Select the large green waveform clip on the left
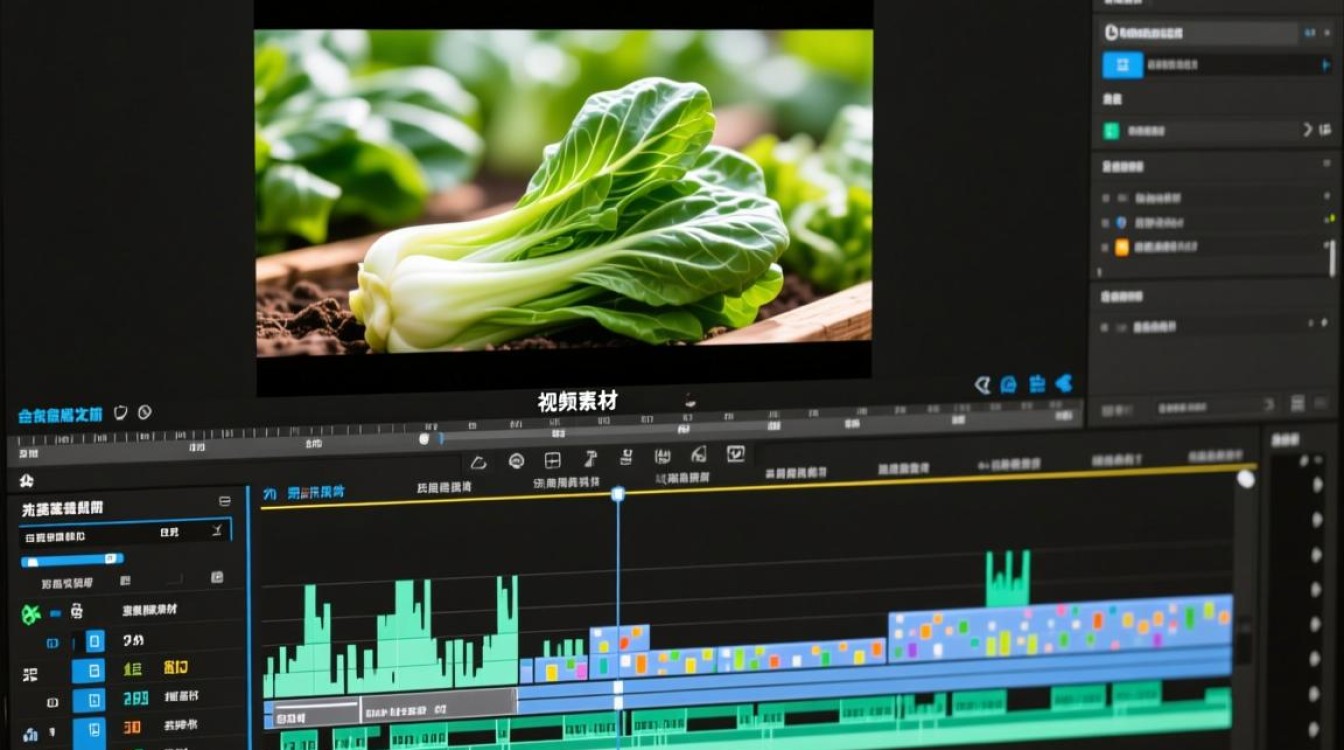Screen dimensions: 1344x750 [x=391, y=636]
